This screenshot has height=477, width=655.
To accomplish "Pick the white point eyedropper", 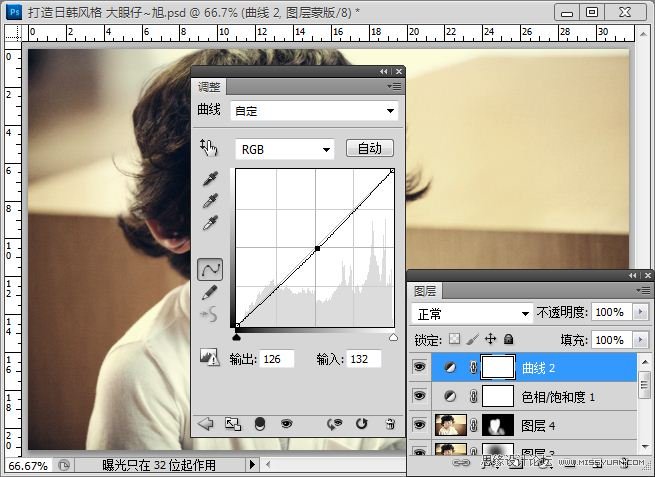I will (x=210, y=223).
